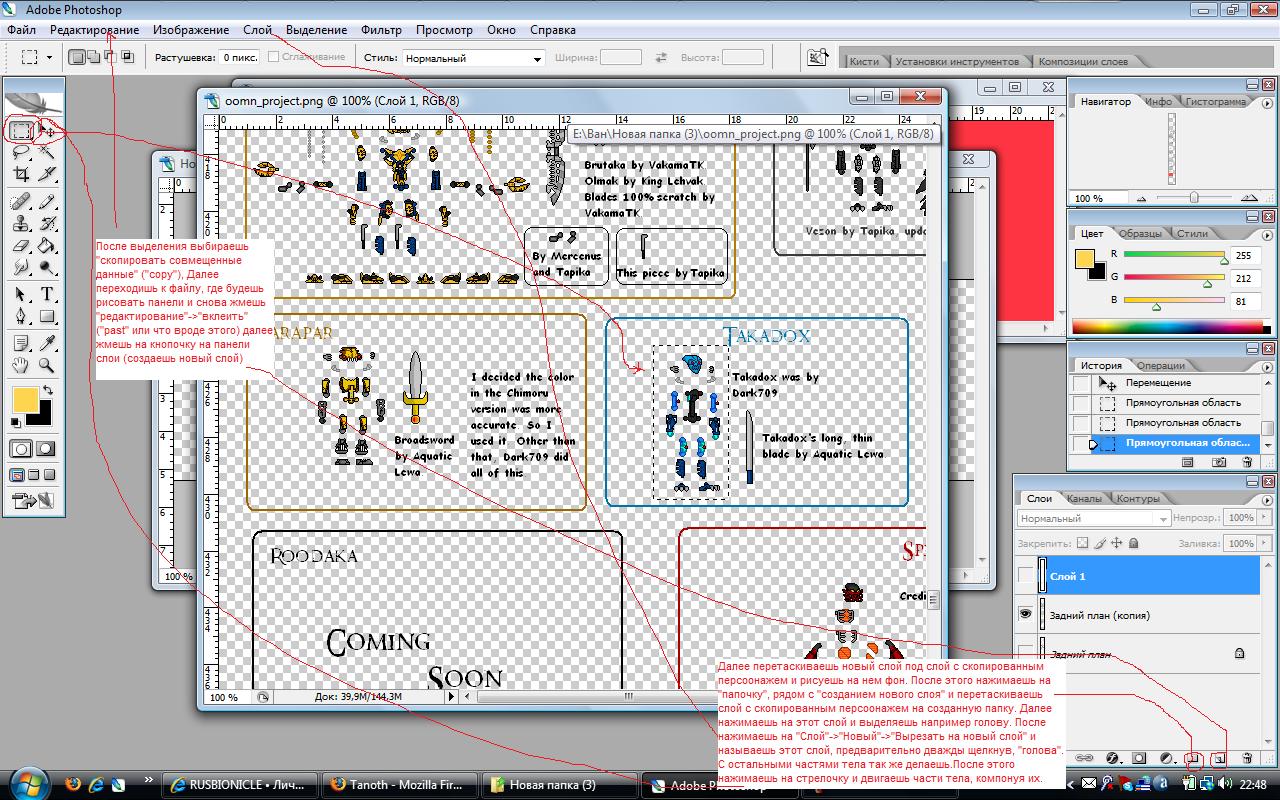Select the Move tool
Screen dimensions: 1280x800
47,129
